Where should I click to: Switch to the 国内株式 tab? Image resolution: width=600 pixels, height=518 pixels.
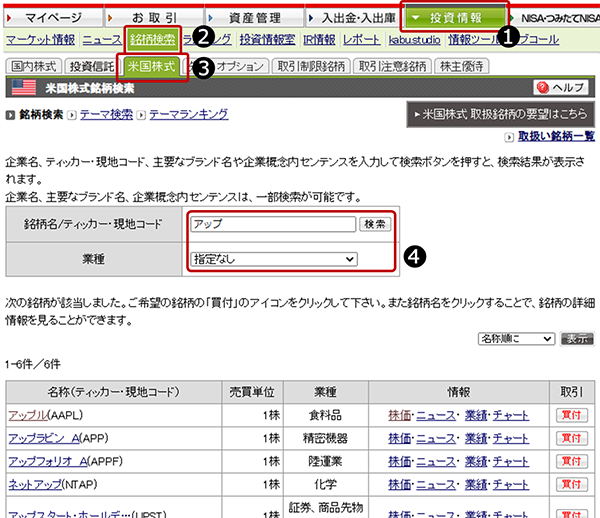tap(34, 66)
